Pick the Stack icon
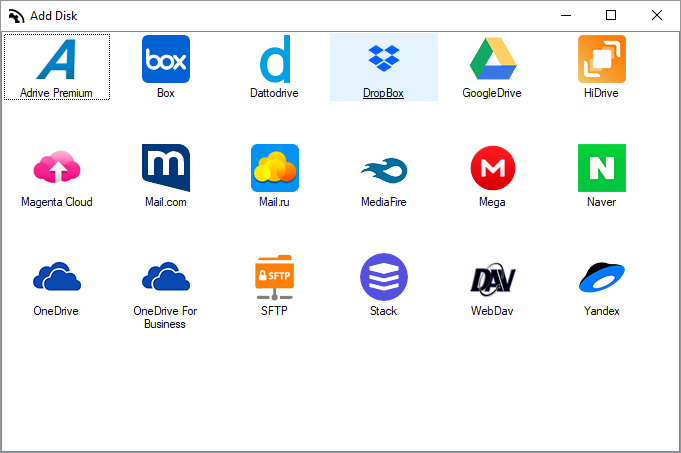The height and width of the screenshot is (453, 681). pyautogui.click(x=384, y=277)
